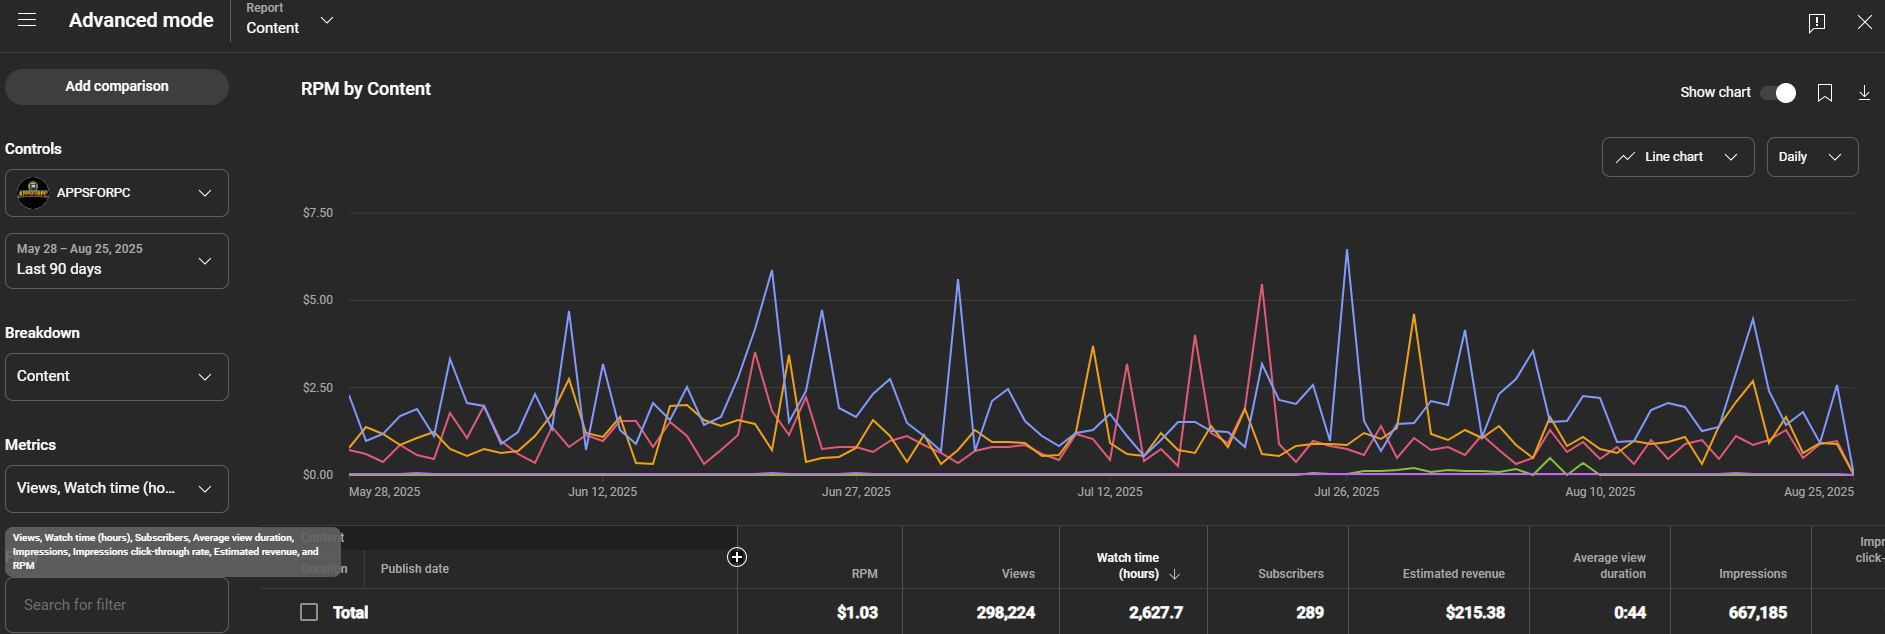Open the Breakdown Content dropdown

coord(117,377)
